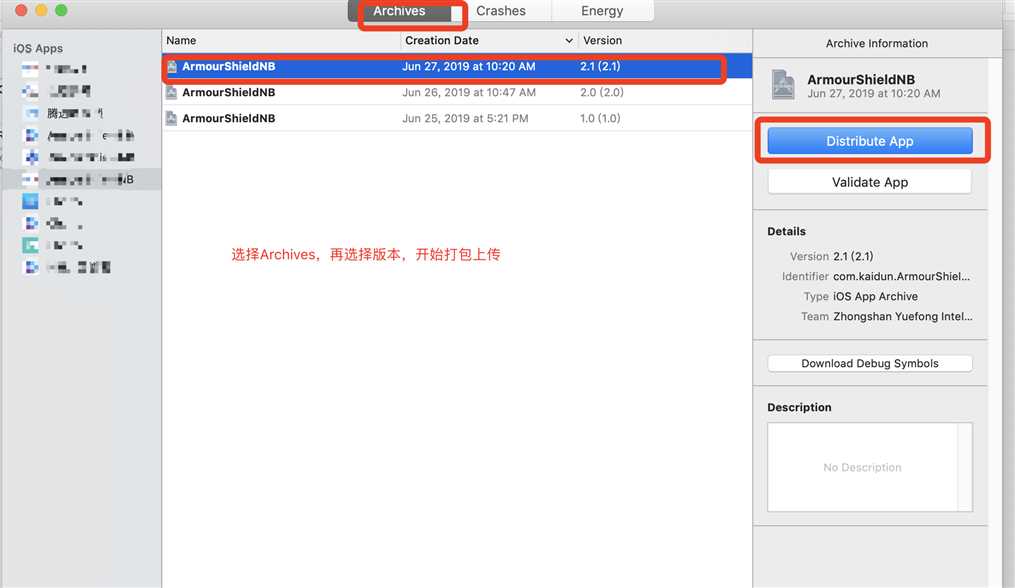Close the Organizer window with the red button

(21, 10)
